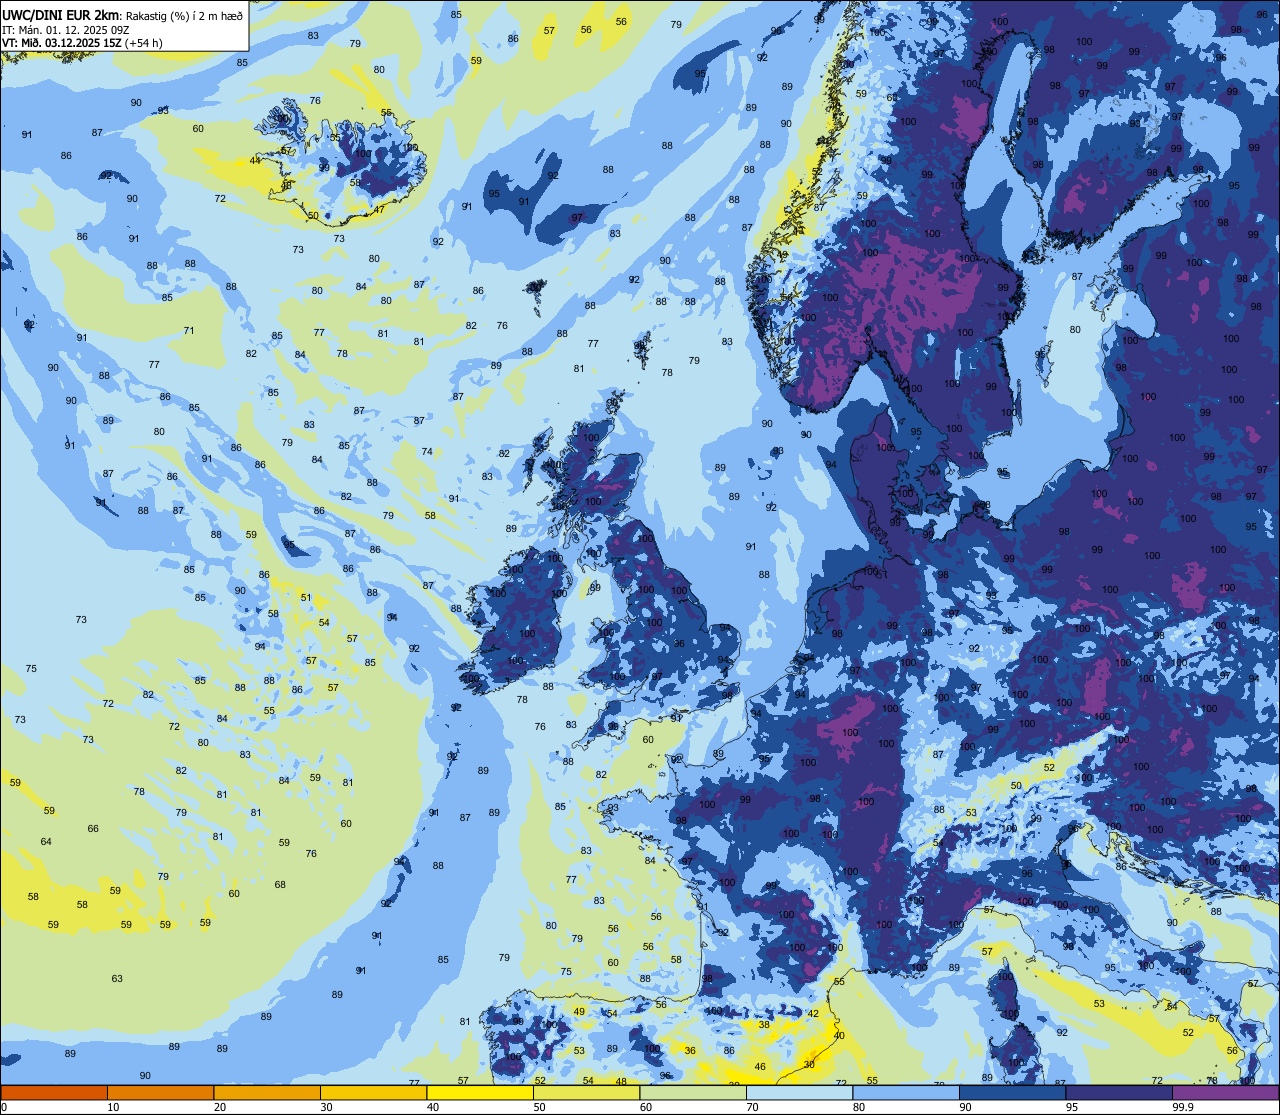Click the humidity value "74" northwest of Scotland
Screen dimensions: 1280x1115
coord(427,451)
